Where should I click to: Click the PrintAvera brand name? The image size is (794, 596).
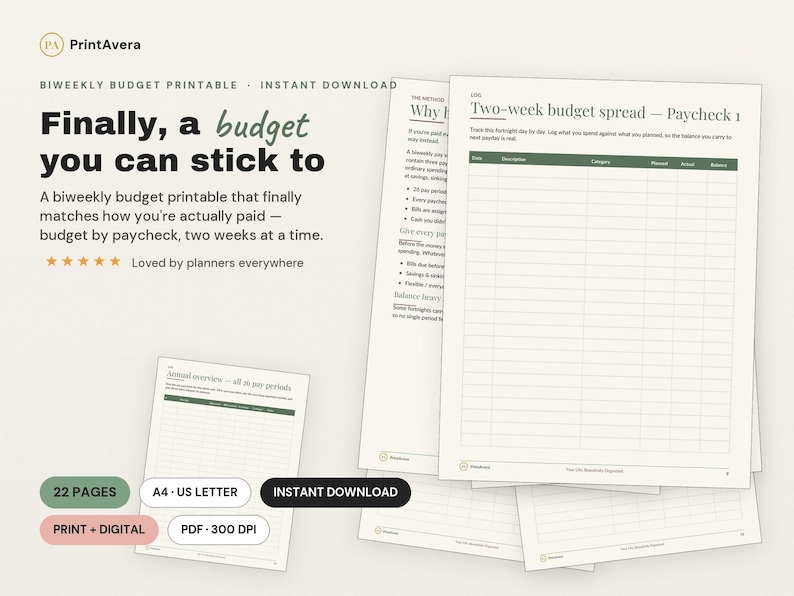105,45
